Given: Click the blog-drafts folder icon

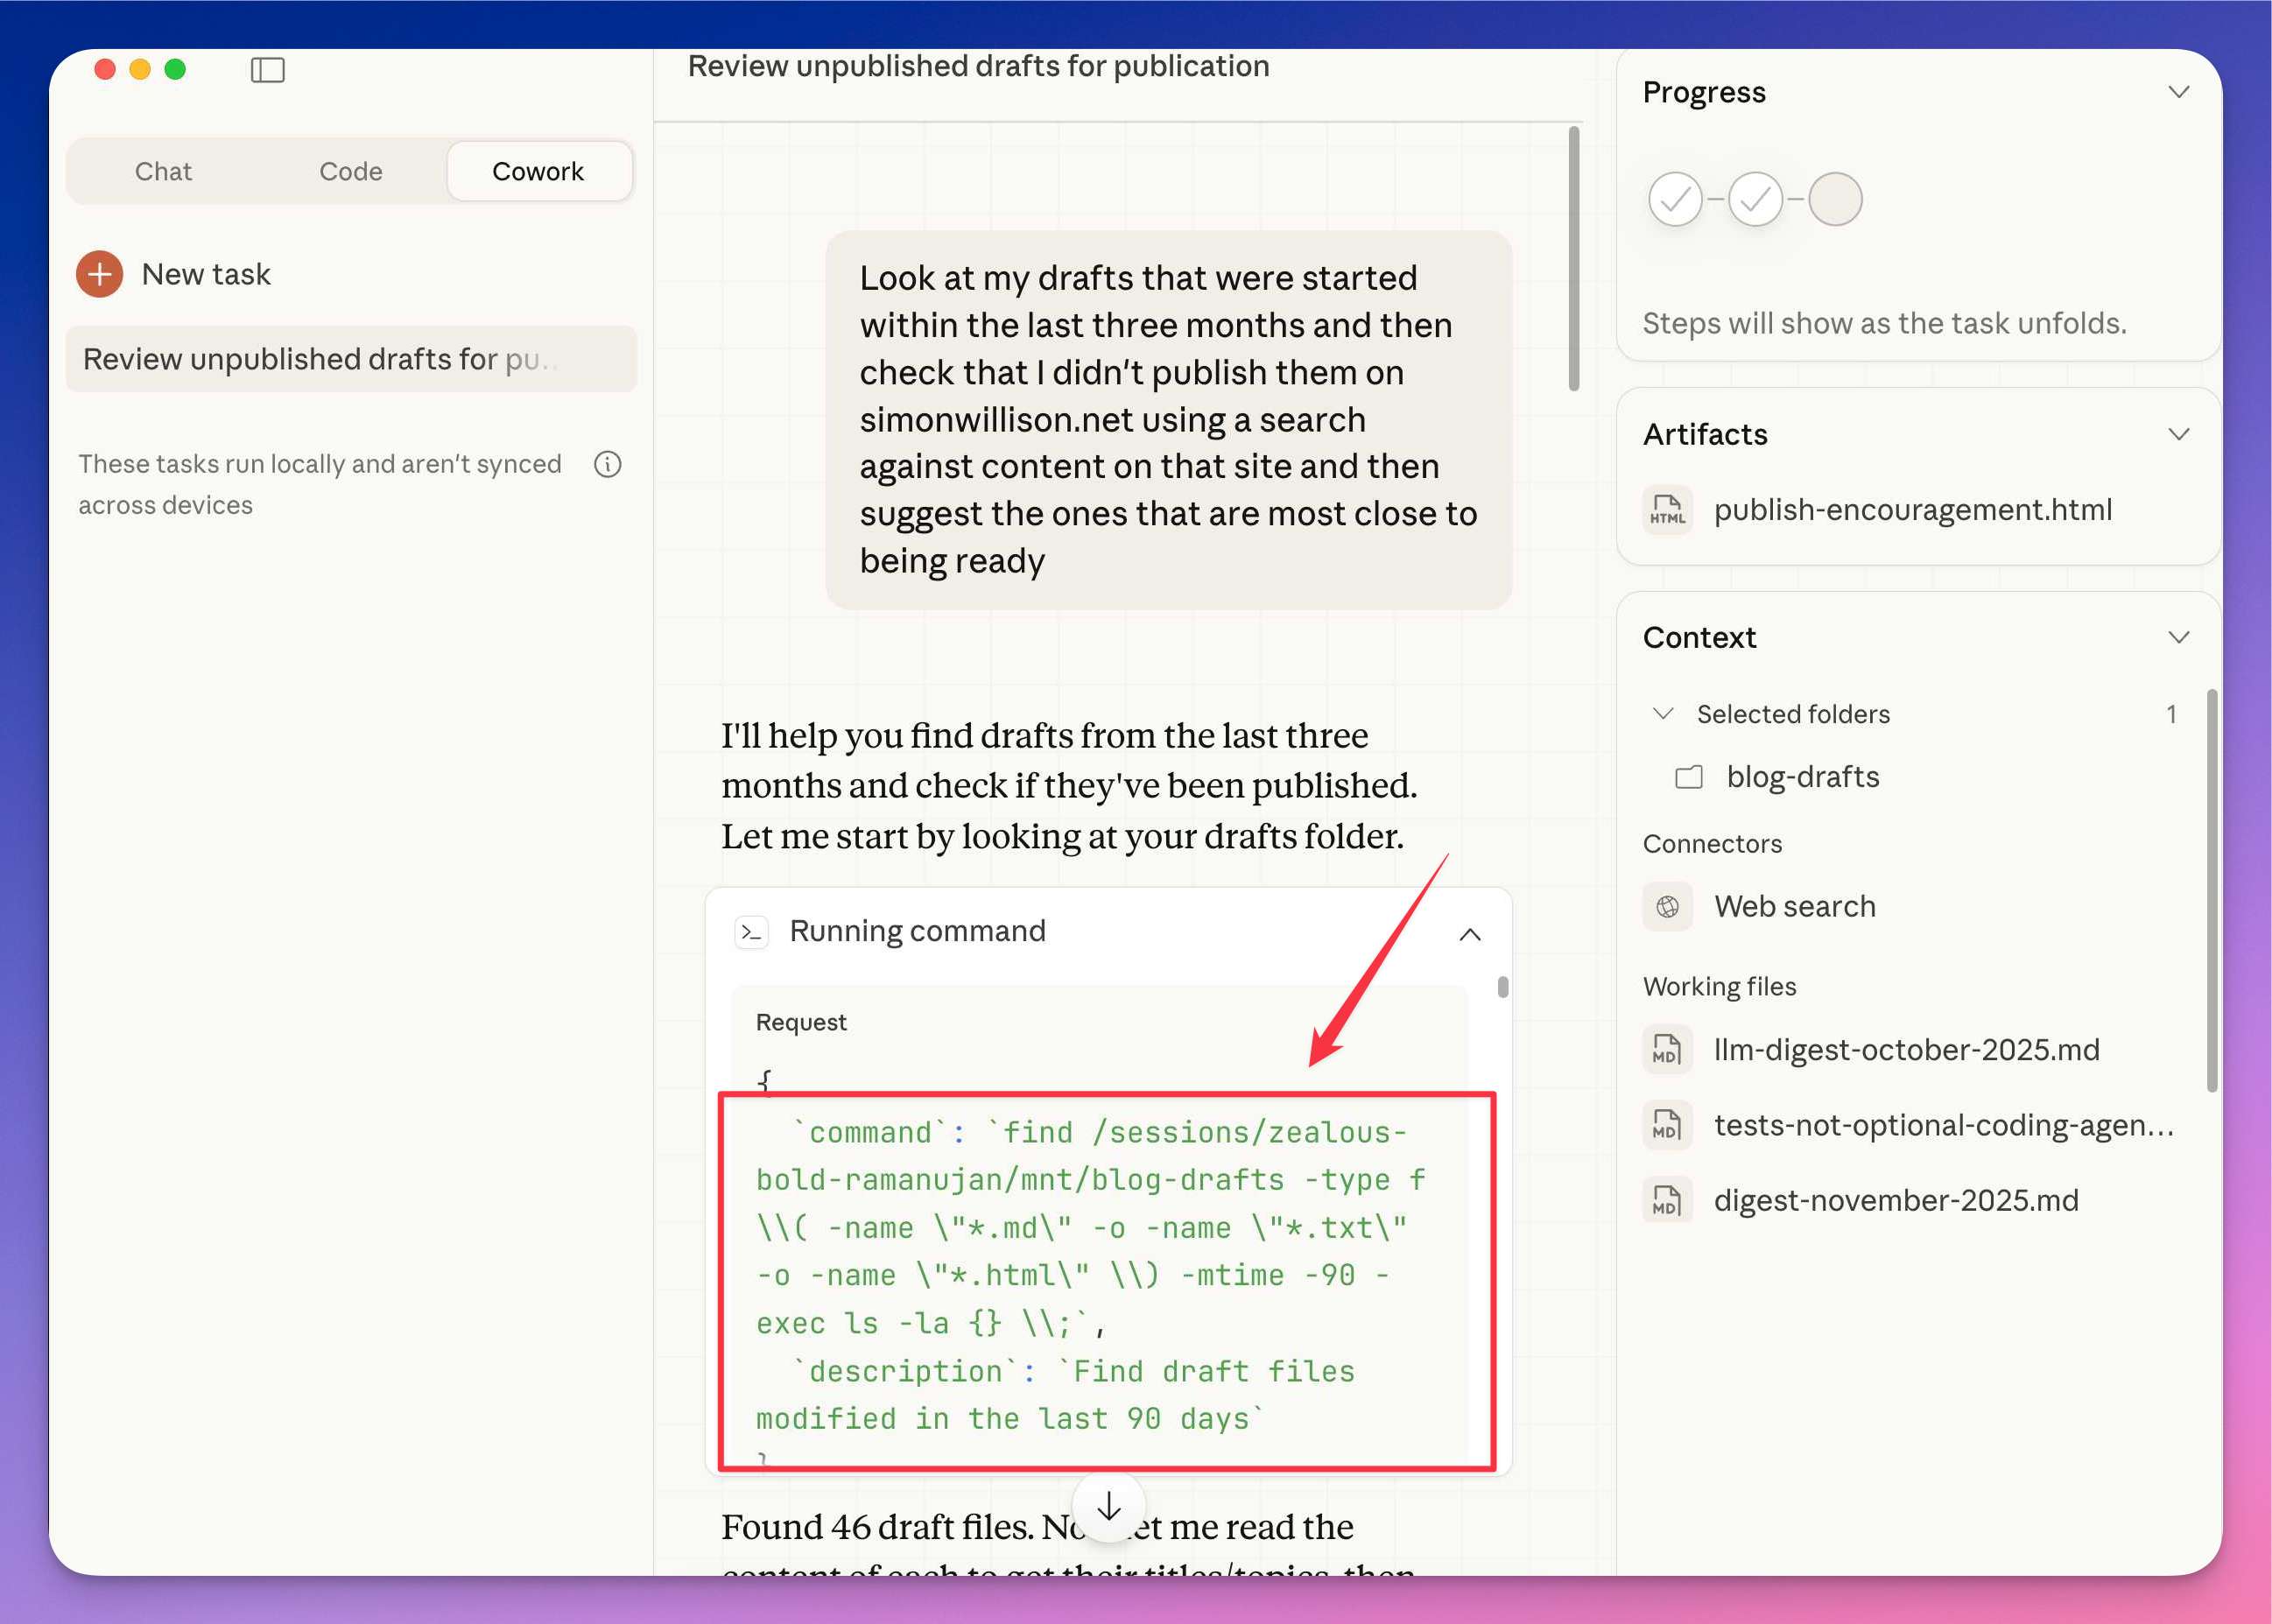Looking at the screenshot, I should (1689, 777).
